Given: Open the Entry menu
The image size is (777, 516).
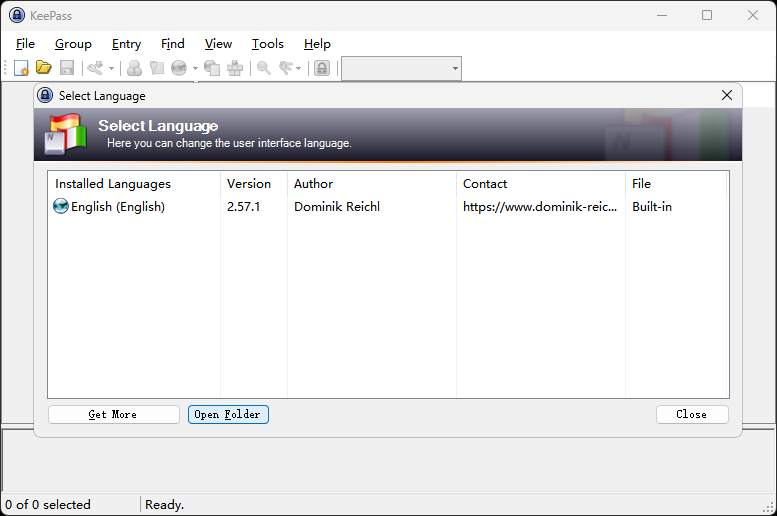Looking at the screenshot, I should pos(126,44).
